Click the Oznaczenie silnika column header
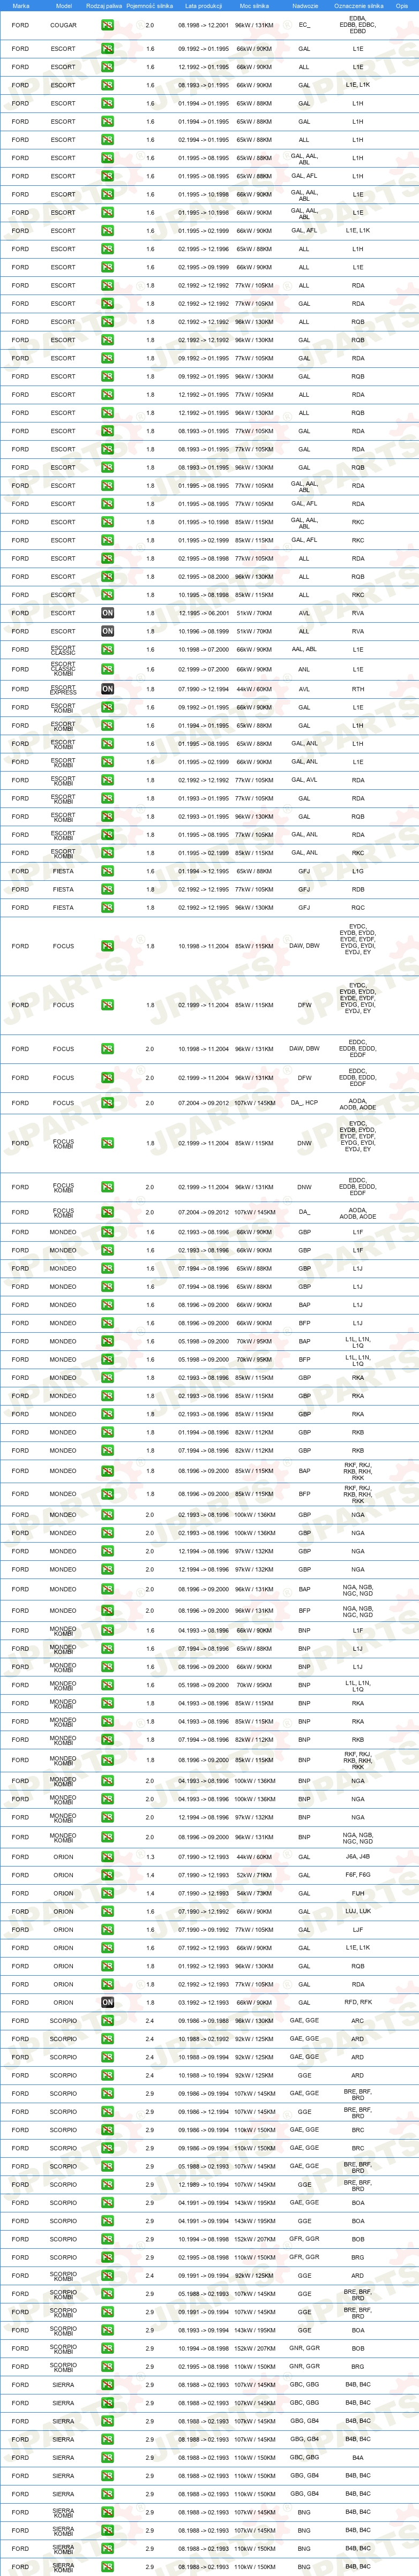The image size is (419, 2576). point(358,5)
